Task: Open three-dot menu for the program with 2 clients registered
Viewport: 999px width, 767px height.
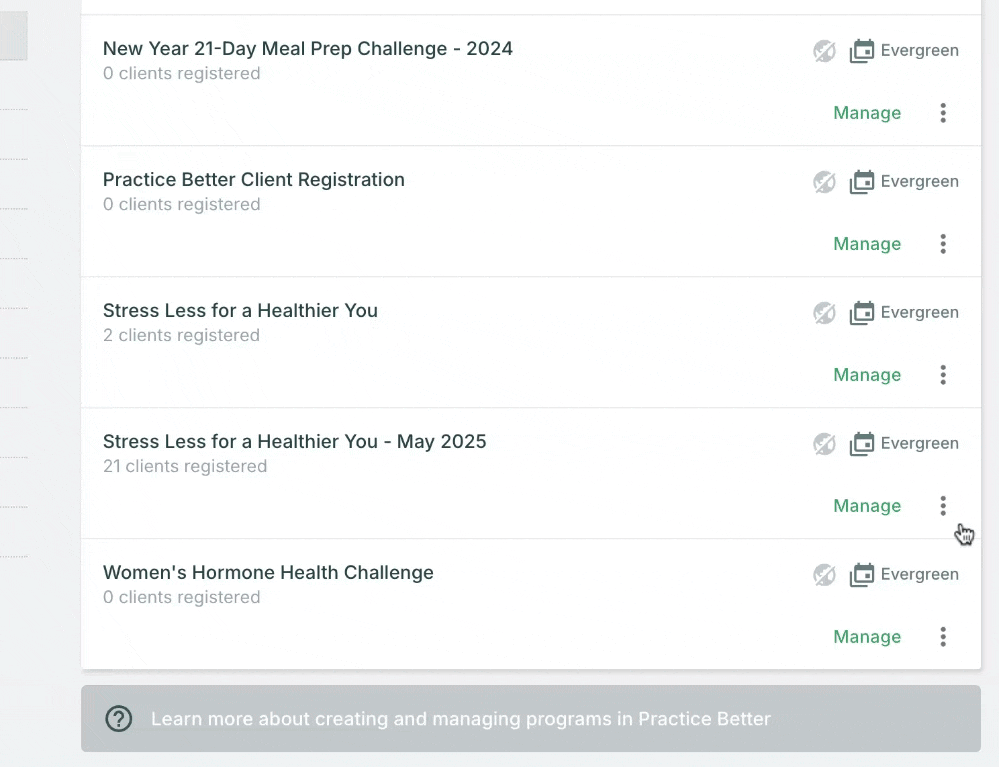Action: [943, 375]
